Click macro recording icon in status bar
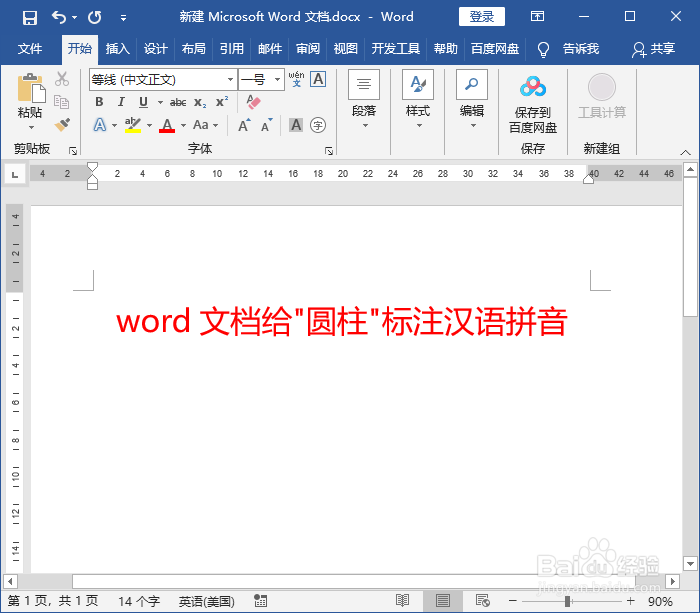 tap(261, 600)
